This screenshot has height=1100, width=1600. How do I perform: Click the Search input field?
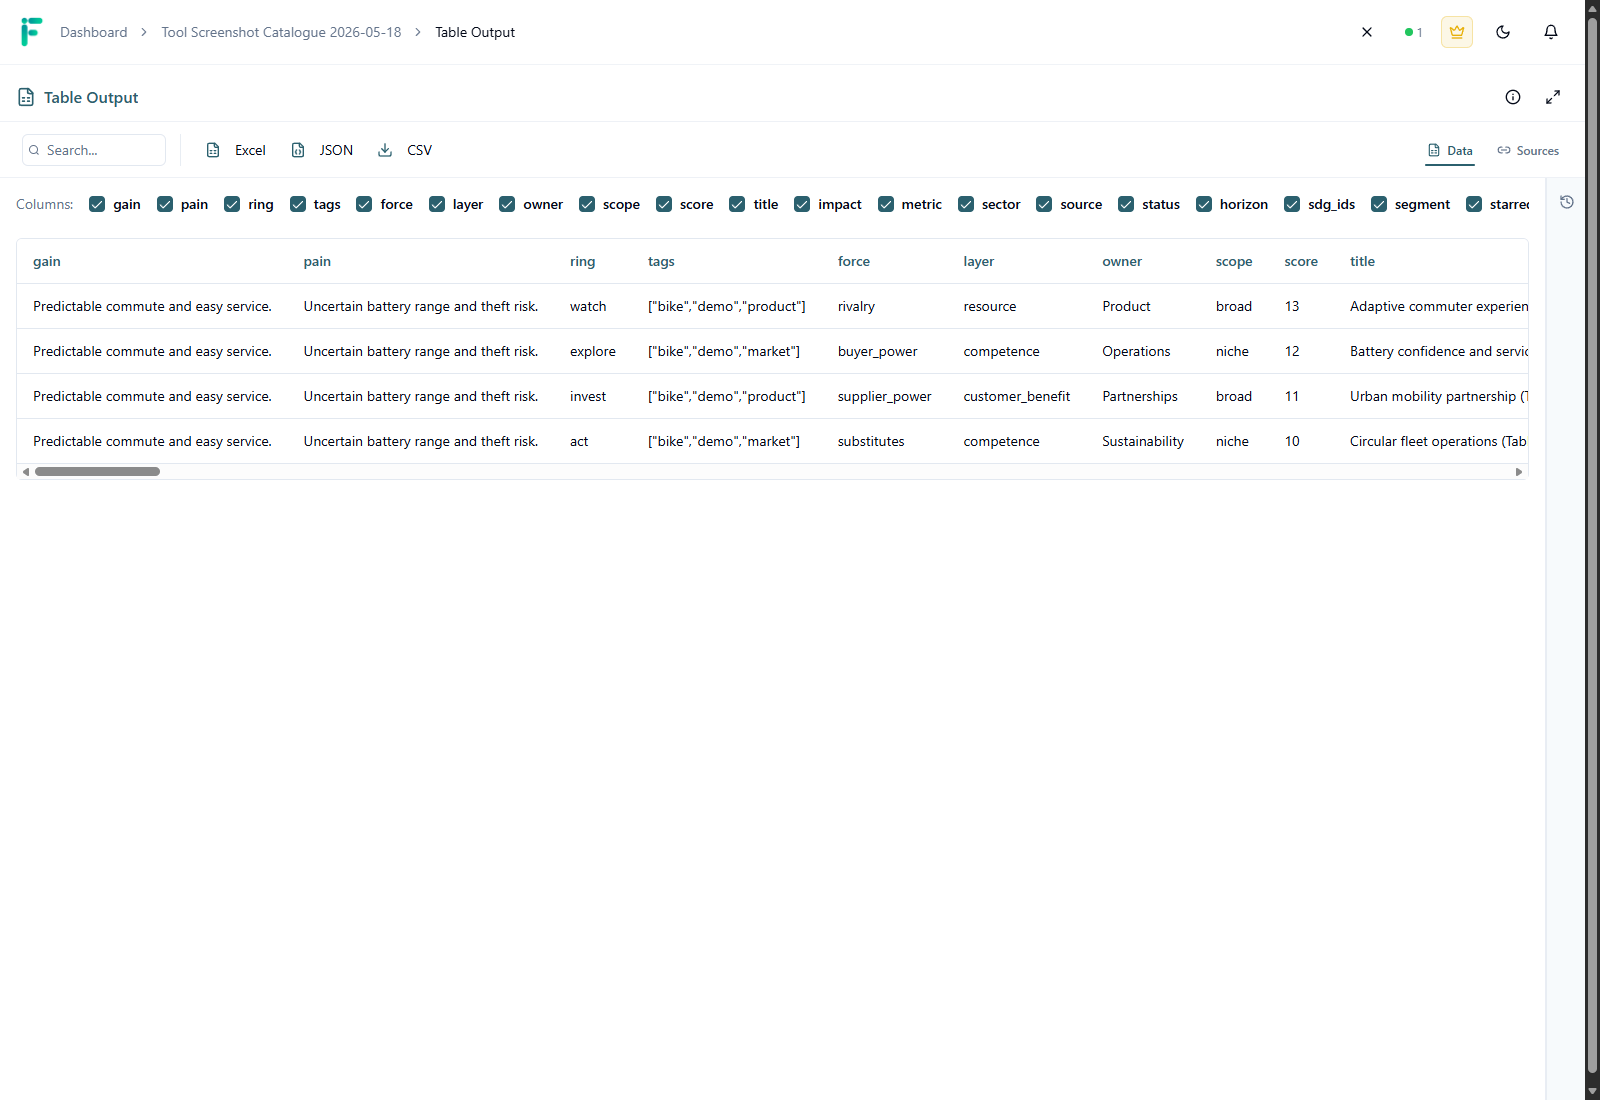coord(94,150)
